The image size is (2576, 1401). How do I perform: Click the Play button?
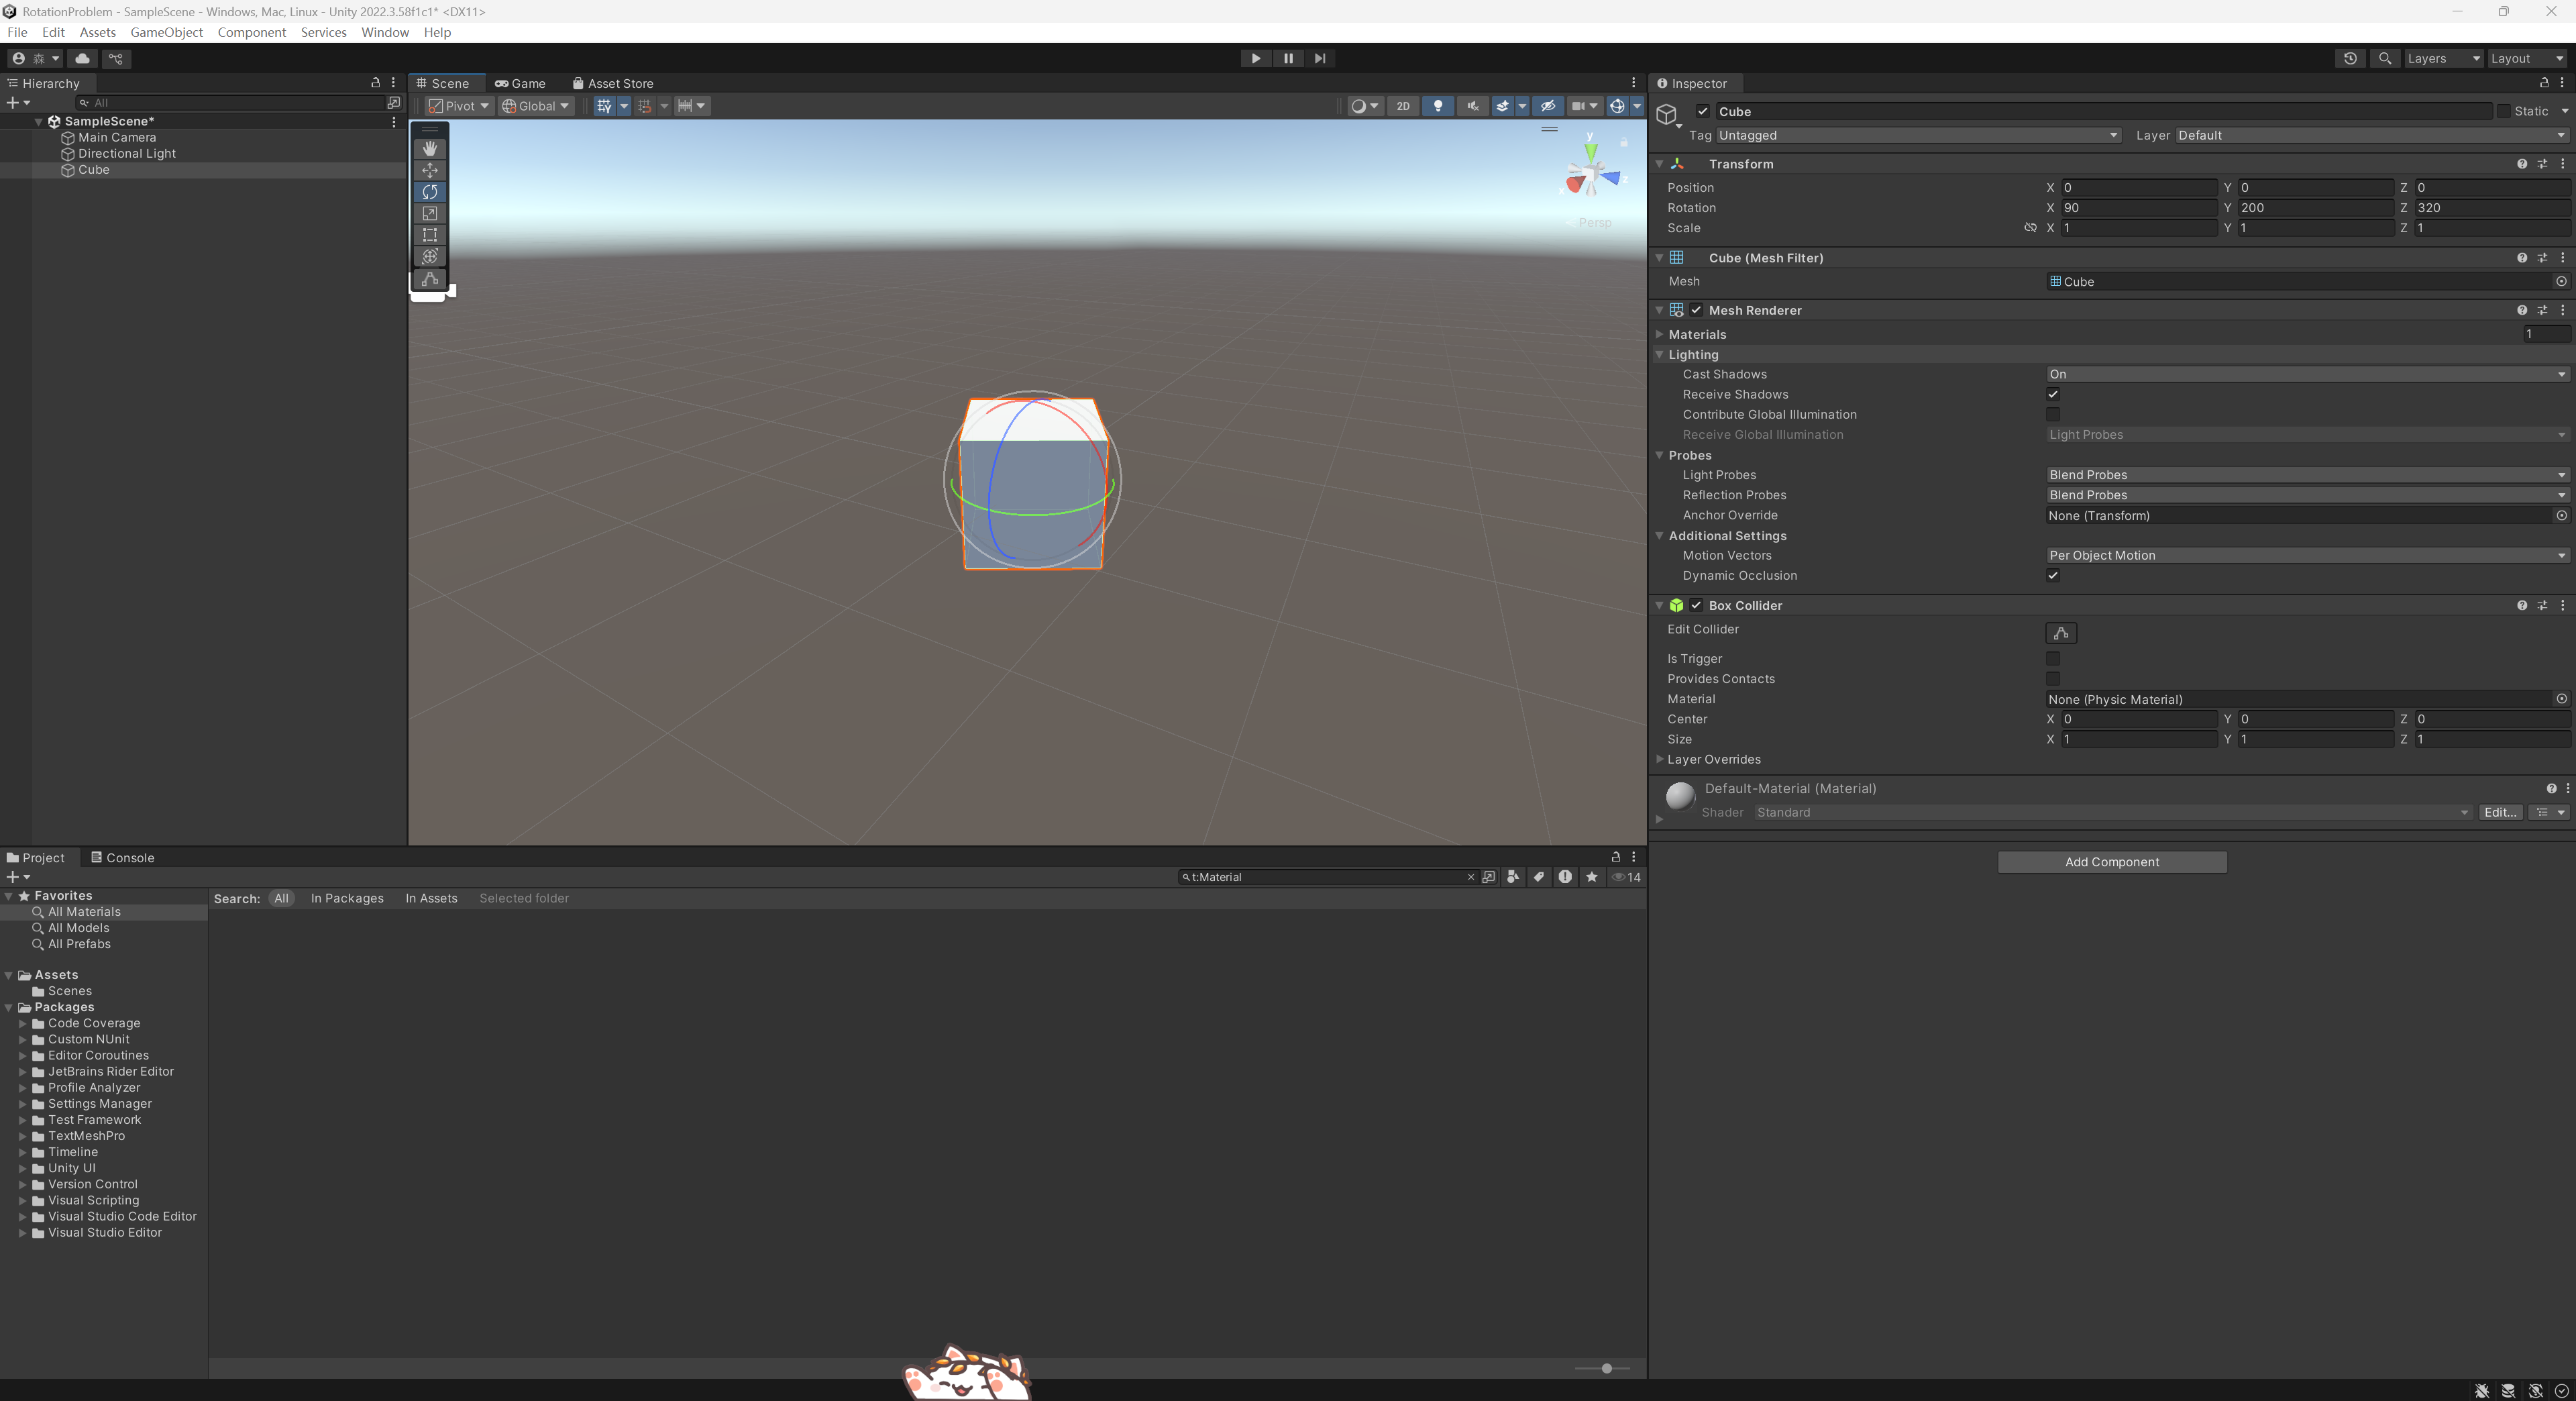tap(1256, 58)
